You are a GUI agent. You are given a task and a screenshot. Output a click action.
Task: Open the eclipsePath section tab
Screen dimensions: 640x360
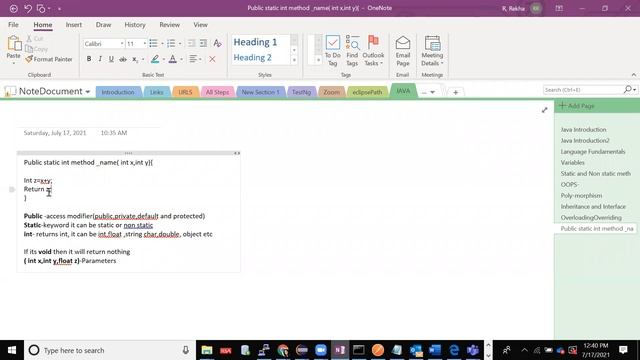(367, 92)
